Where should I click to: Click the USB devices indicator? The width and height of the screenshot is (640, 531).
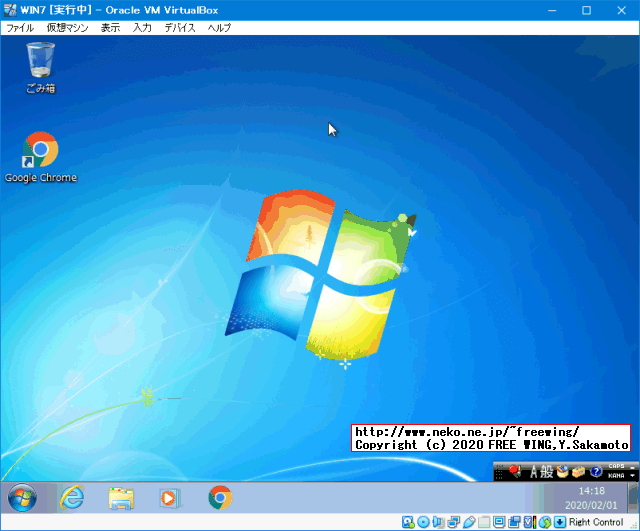[469, 522]
